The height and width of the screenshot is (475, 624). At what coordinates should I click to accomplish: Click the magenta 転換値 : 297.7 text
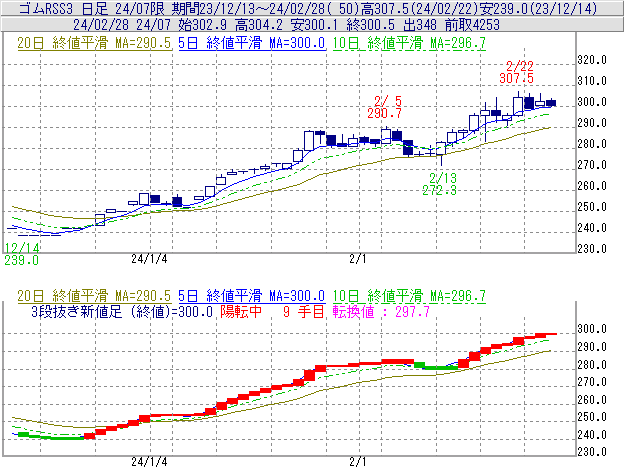(x=381, y=311)
